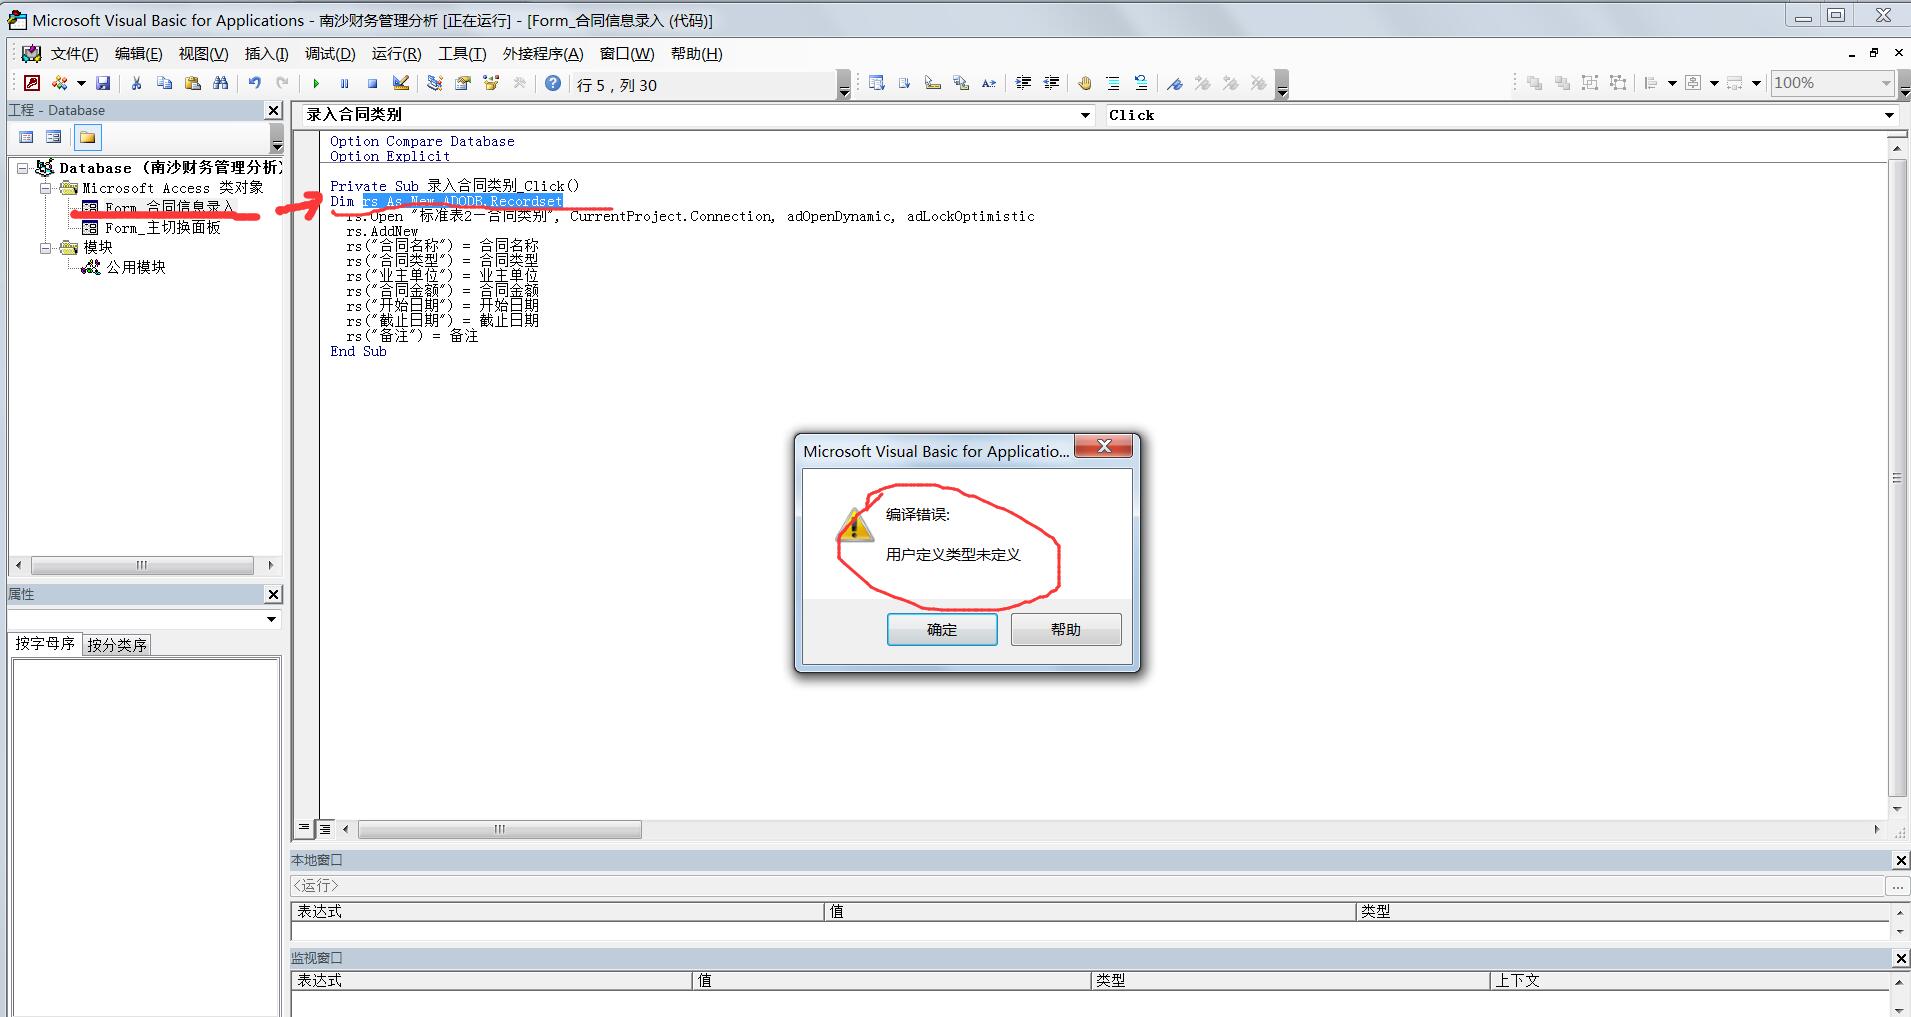Toggle breakpoint with hand icon
Viewport: 1911px width, 1017px height.
tap(1085, 83)
